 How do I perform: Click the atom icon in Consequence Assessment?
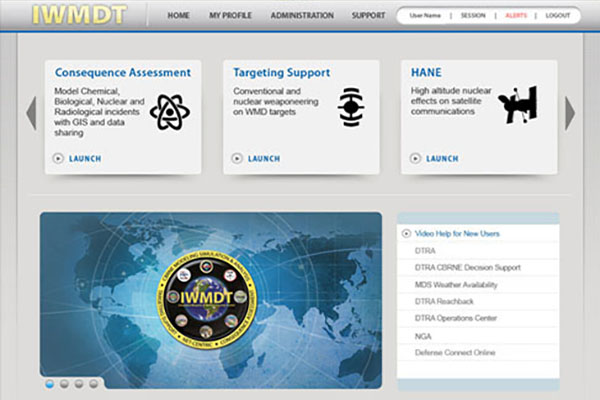[x=169, y=112]
